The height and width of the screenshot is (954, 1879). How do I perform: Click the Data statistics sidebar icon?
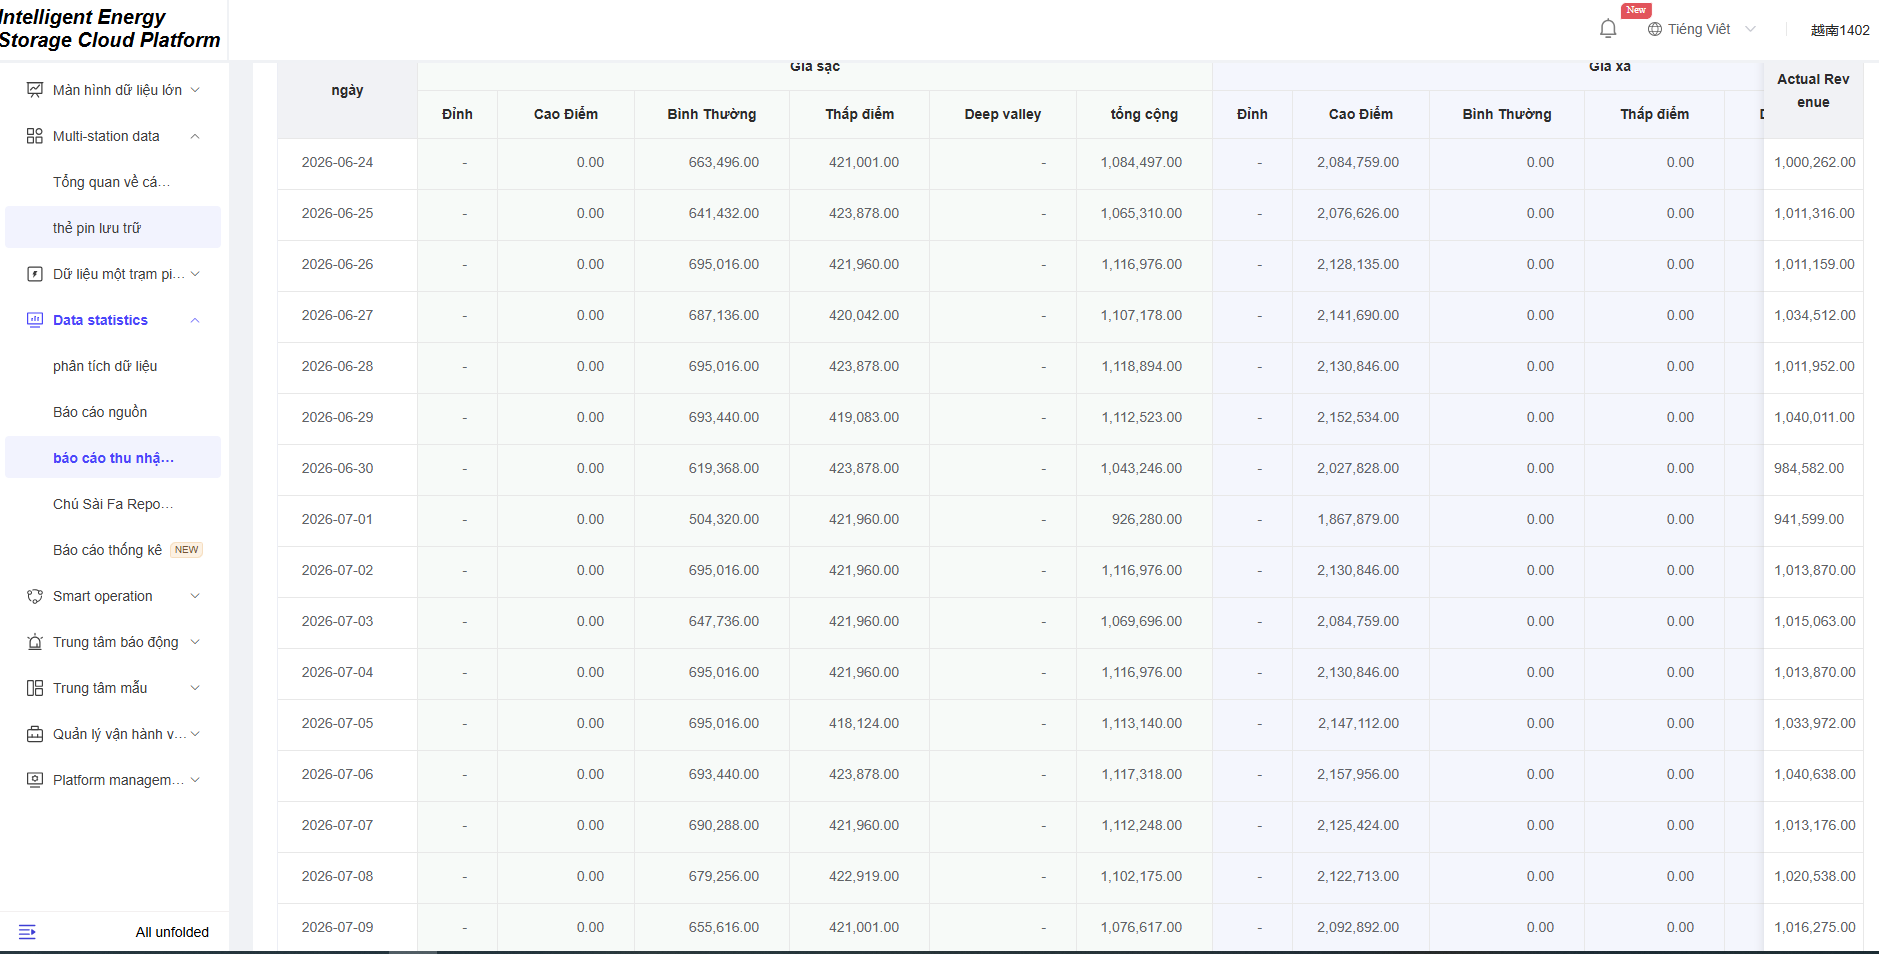point(35,320)
